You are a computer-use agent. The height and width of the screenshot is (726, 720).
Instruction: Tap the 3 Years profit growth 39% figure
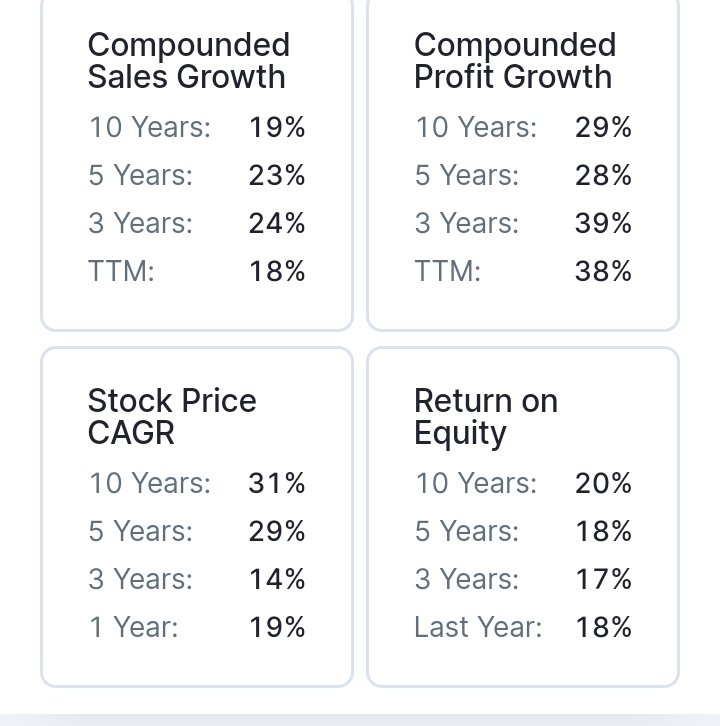603,224
